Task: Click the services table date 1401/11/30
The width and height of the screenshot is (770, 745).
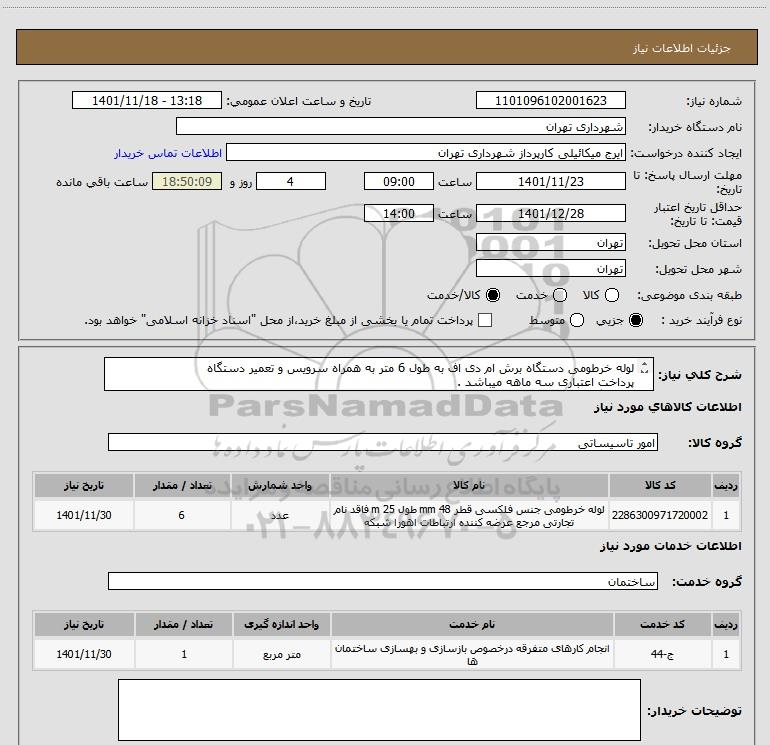Action: click(84, 654)
